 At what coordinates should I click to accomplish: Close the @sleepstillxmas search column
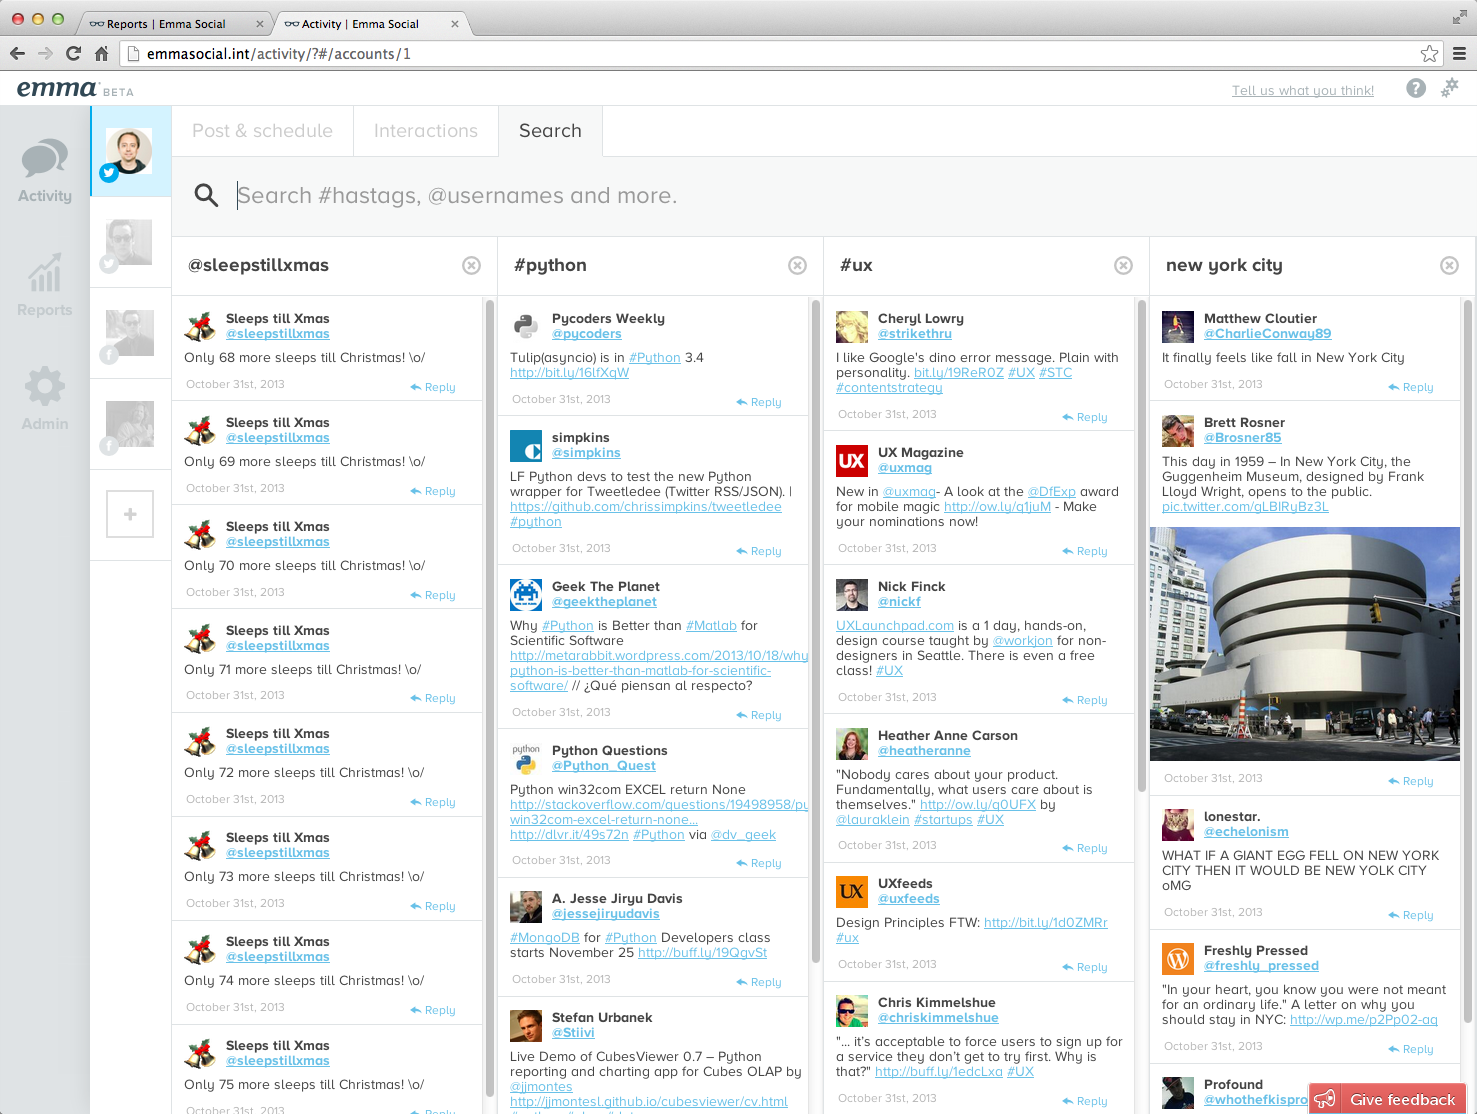point(471,265)
